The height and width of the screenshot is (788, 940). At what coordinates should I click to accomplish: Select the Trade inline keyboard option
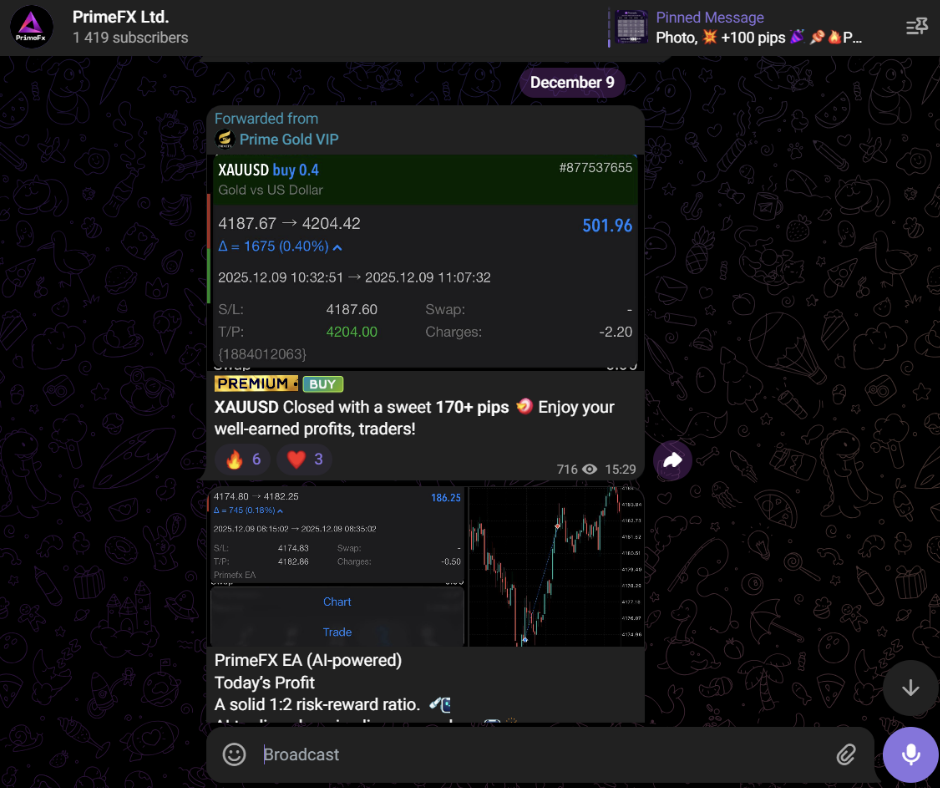(x=337, y=632)
